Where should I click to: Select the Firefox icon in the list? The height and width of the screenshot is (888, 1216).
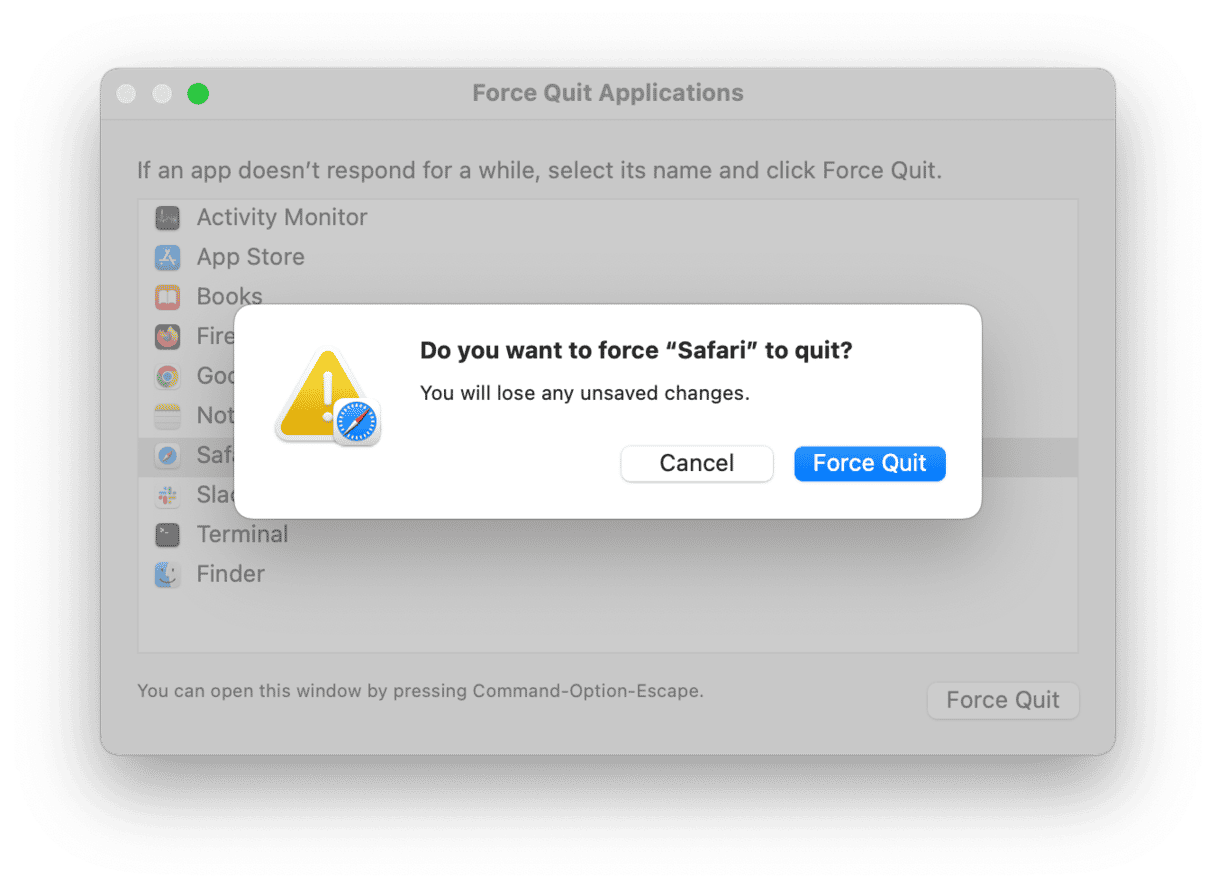pyautogui.click(x=167, y=337)
